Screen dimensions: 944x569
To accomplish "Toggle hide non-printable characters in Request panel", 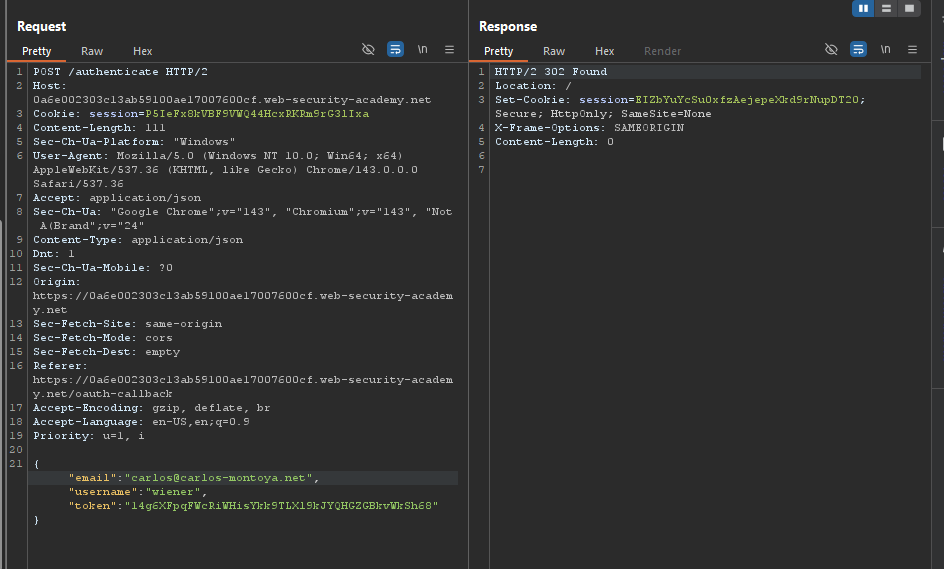I will tap(368, 49).
